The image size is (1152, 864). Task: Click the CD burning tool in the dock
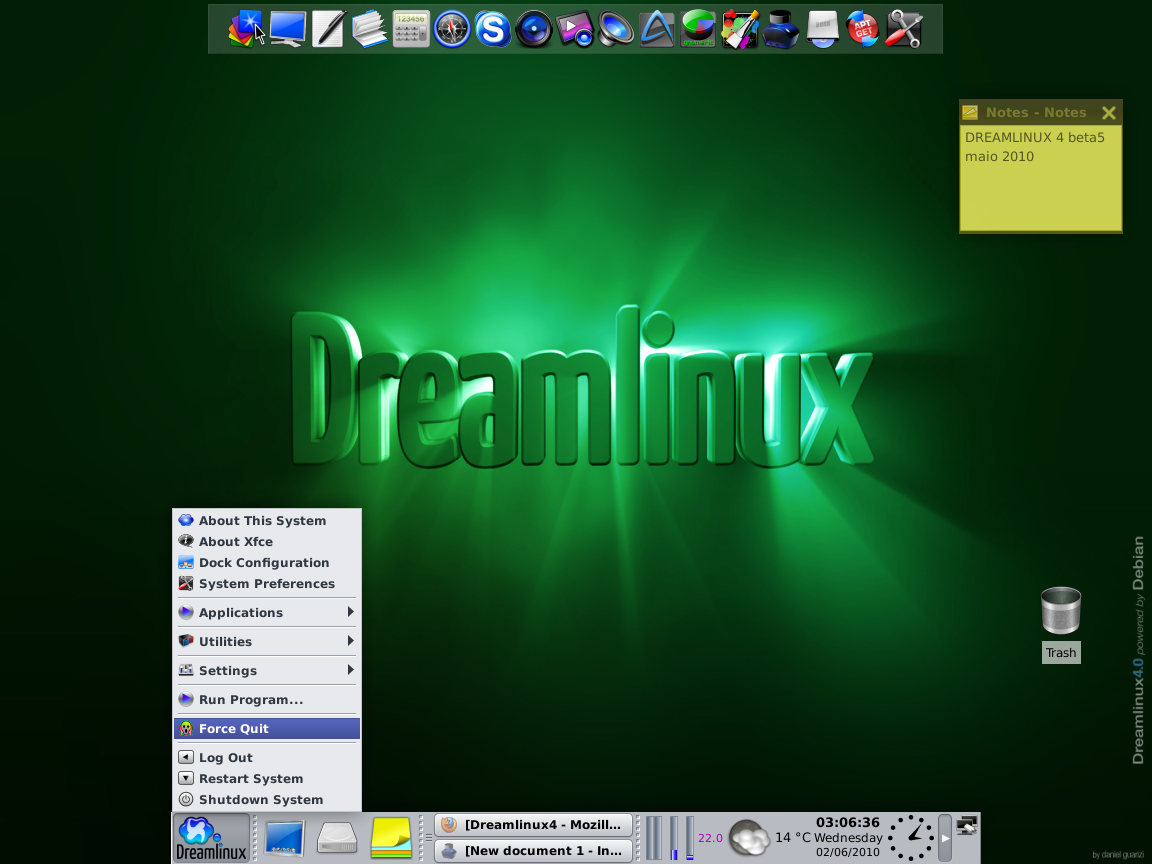coord(822,29)
